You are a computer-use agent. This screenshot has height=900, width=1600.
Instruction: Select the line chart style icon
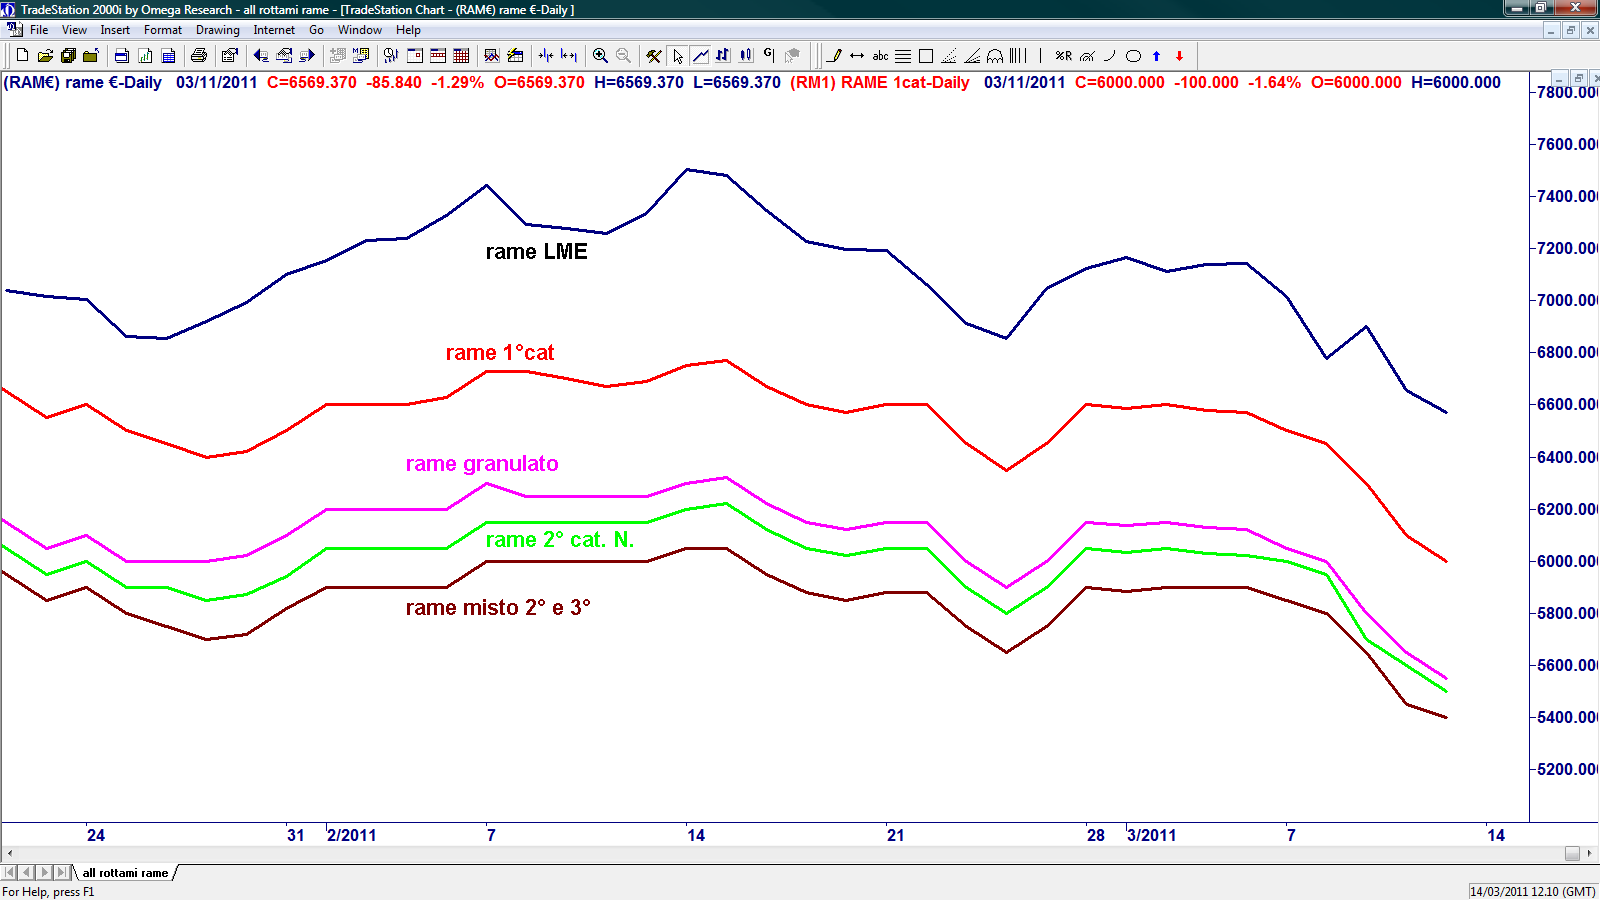pyautogui.click(x=700, y=56)
